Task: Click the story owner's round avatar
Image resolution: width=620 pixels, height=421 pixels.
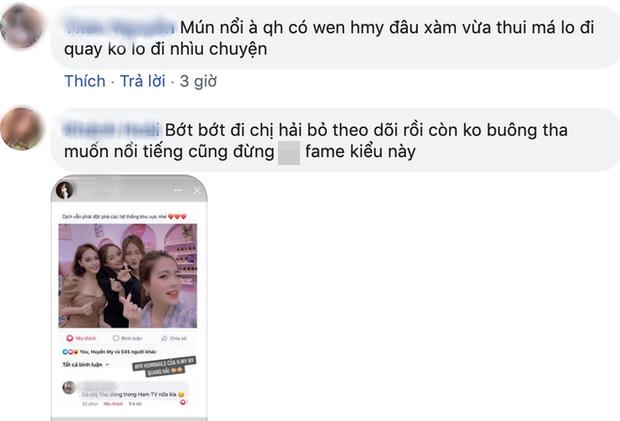Action: pyautogui.click(x=65, y=190)
